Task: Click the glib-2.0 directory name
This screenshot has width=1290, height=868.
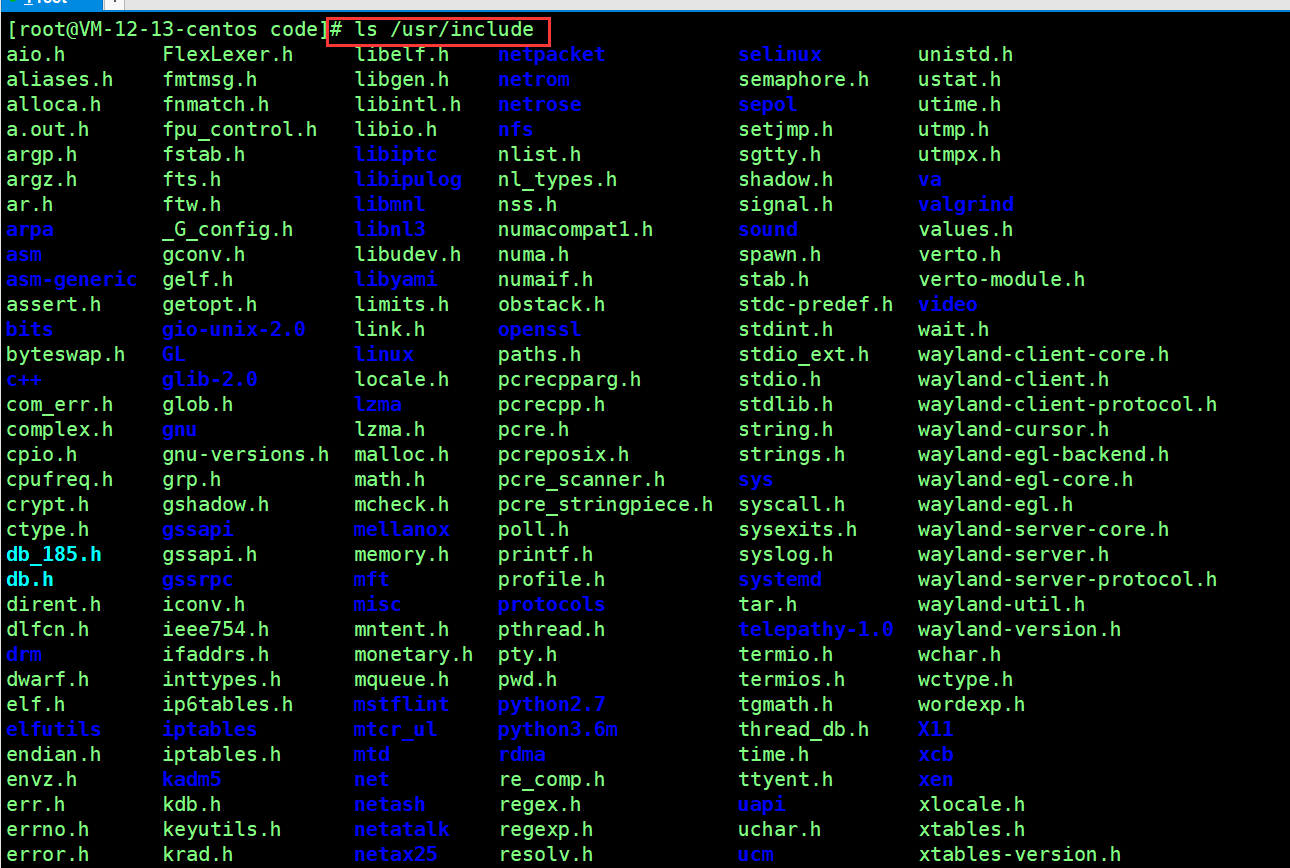Action: [209, 380]
